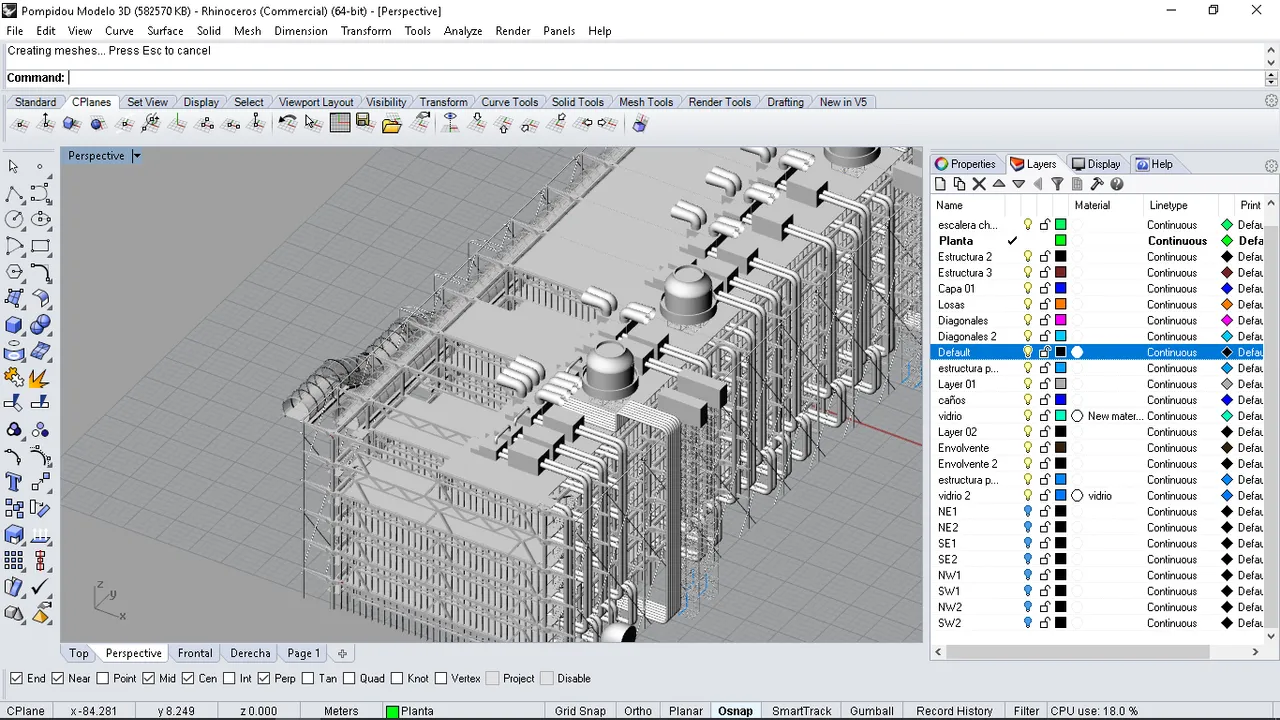Open the Analyze menu

tap(463, 31)
